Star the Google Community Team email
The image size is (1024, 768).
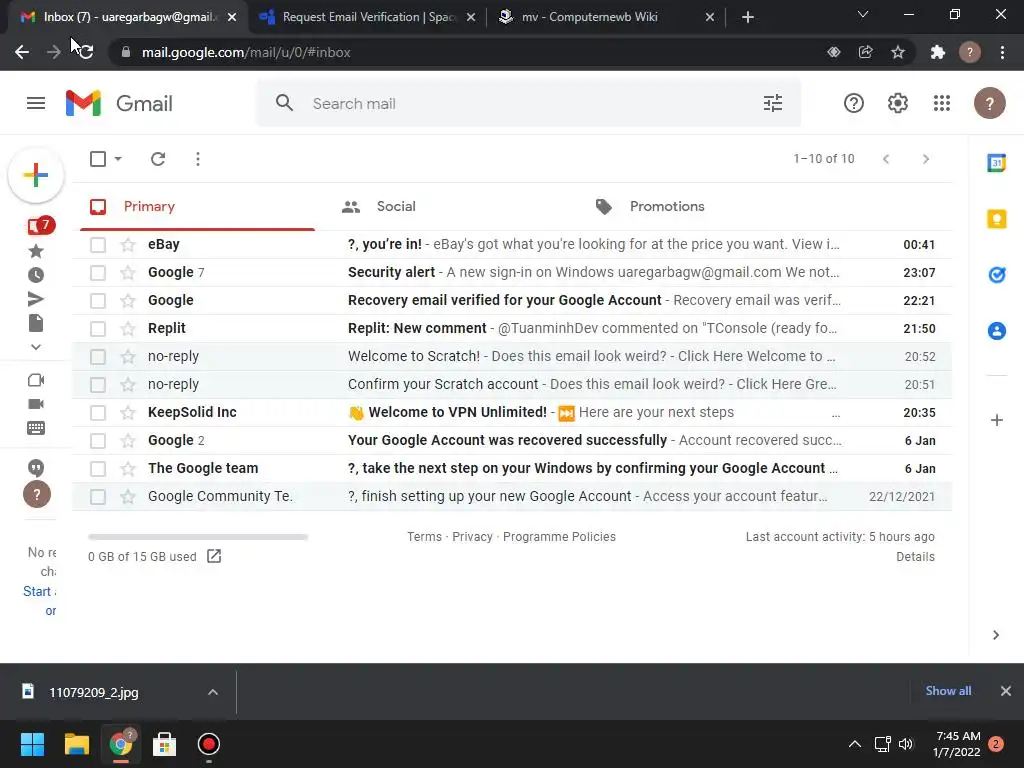128,496
